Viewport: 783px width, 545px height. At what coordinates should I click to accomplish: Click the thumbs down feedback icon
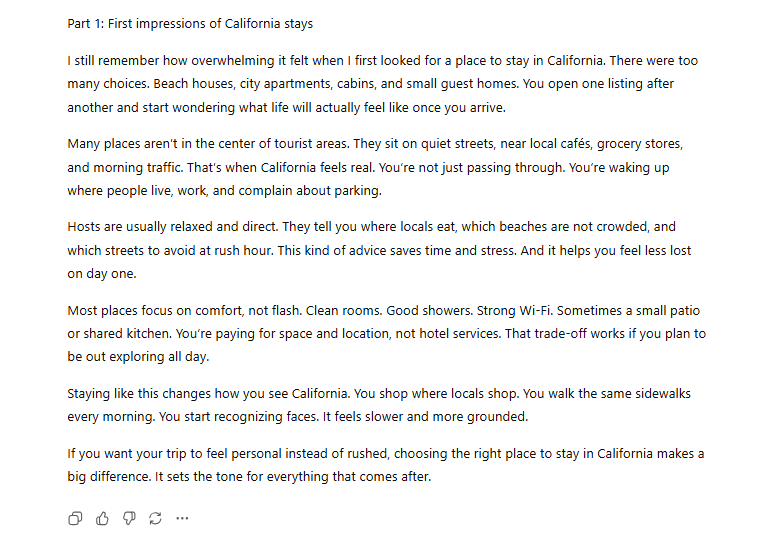[x=129, y=518]
